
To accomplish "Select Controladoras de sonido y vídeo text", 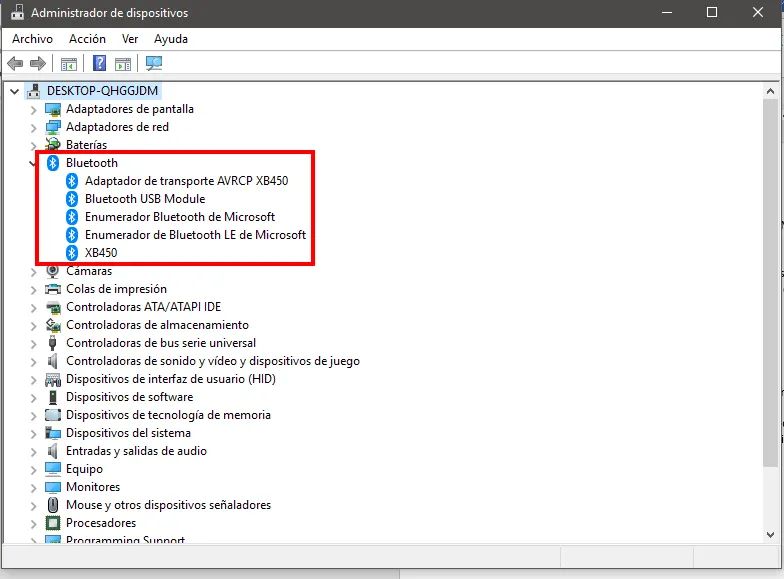I will [213, 361].
